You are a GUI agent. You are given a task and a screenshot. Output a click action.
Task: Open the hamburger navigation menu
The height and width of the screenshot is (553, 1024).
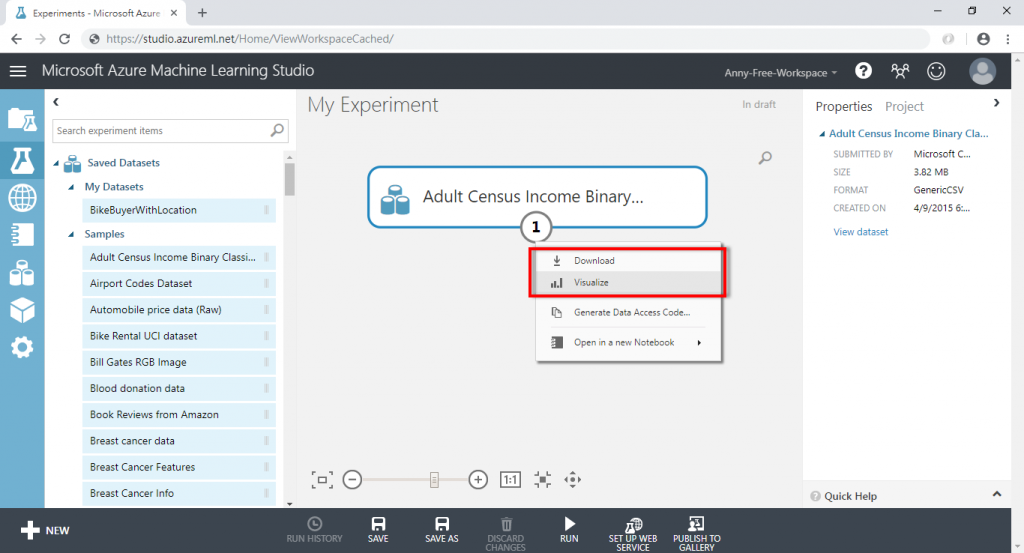(x=18, y=71)
